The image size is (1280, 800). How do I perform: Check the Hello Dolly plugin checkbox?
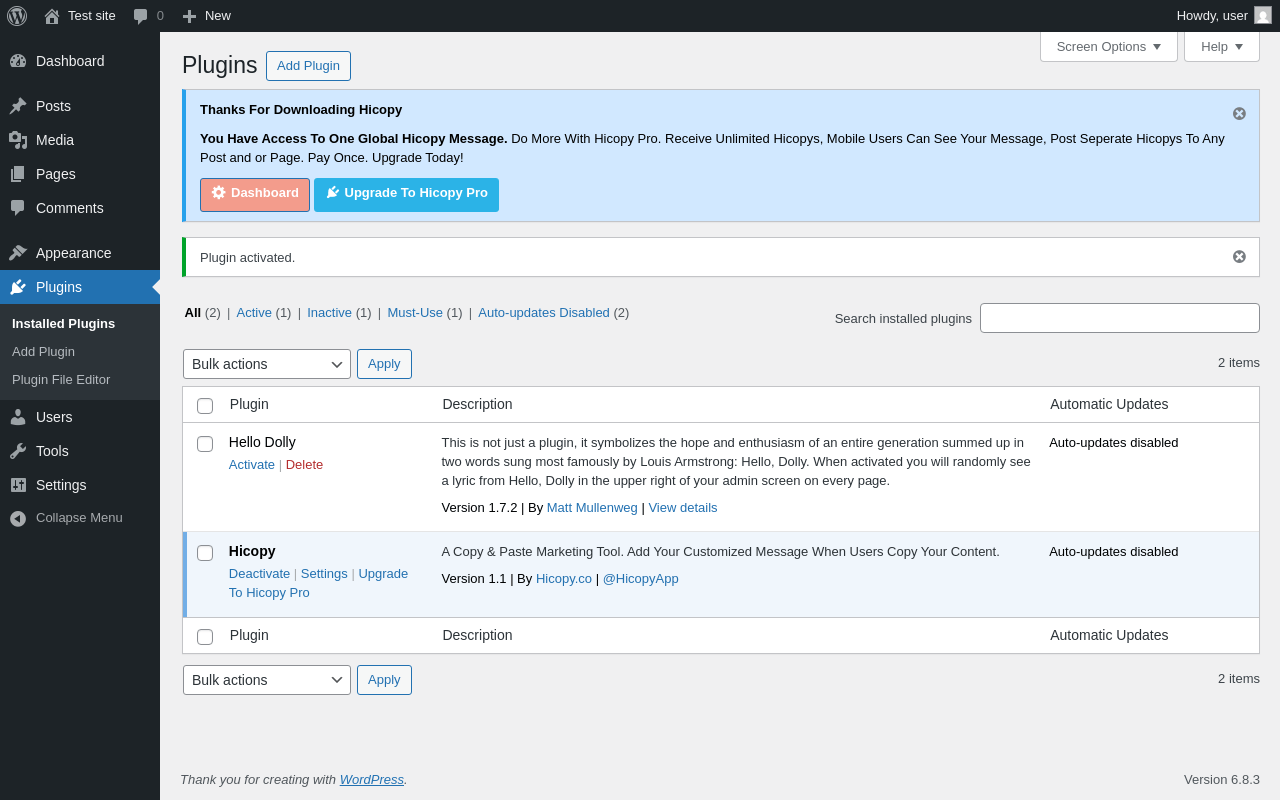click(x=205, y=444)
